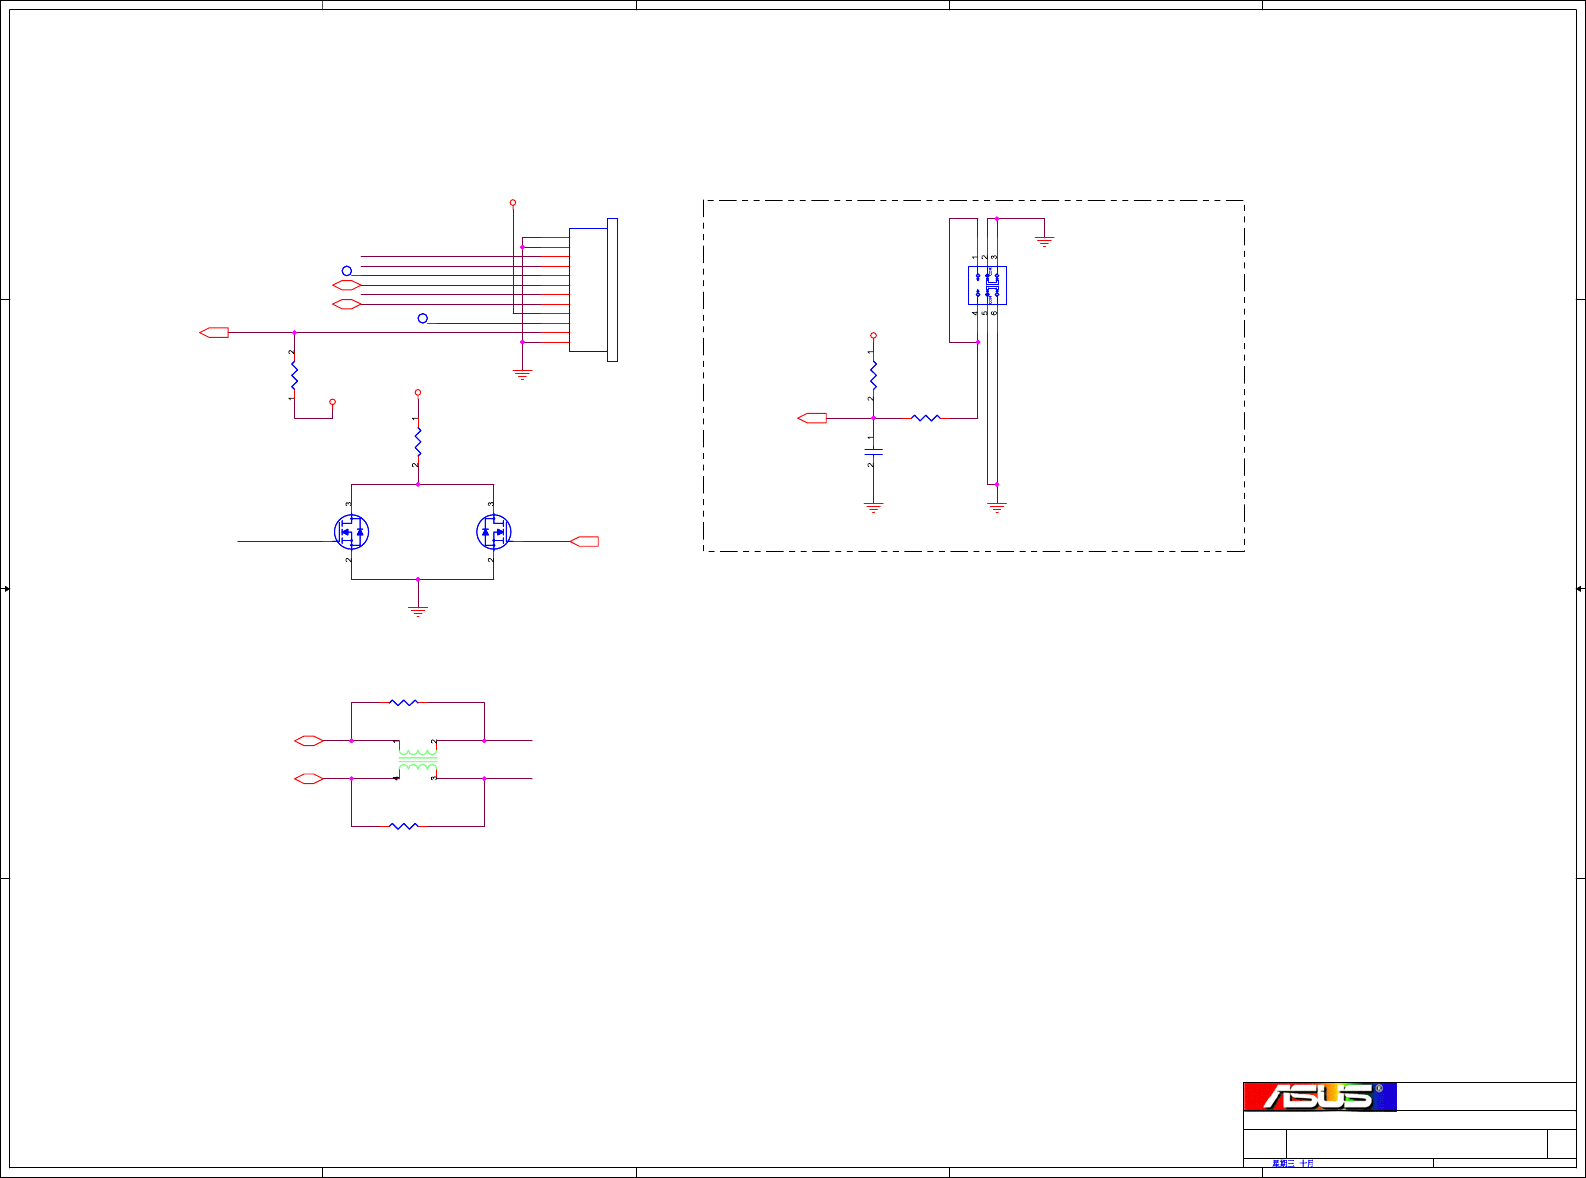Click the power symbol above the connector
The image size is (1586, 1178).
[513, 202]
